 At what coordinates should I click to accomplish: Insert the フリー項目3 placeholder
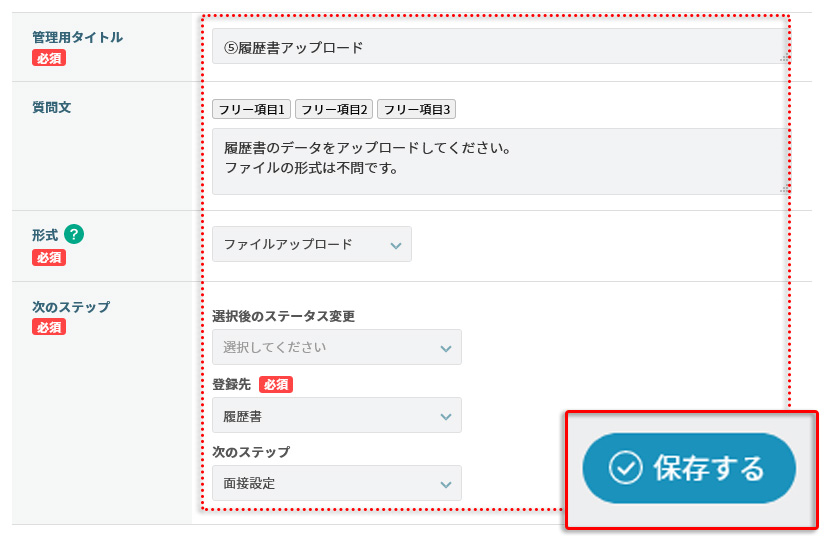417,109
